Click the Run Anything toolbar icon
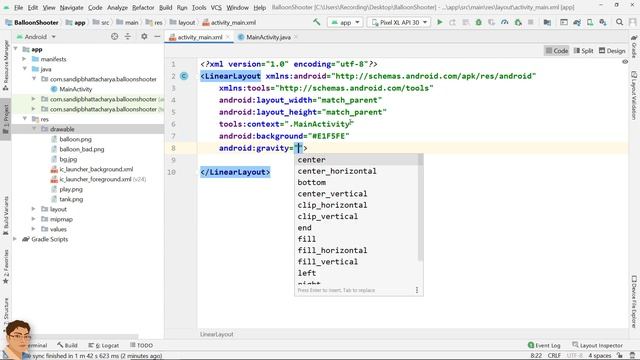The image size is (640, 360). (x=564, y=22)
